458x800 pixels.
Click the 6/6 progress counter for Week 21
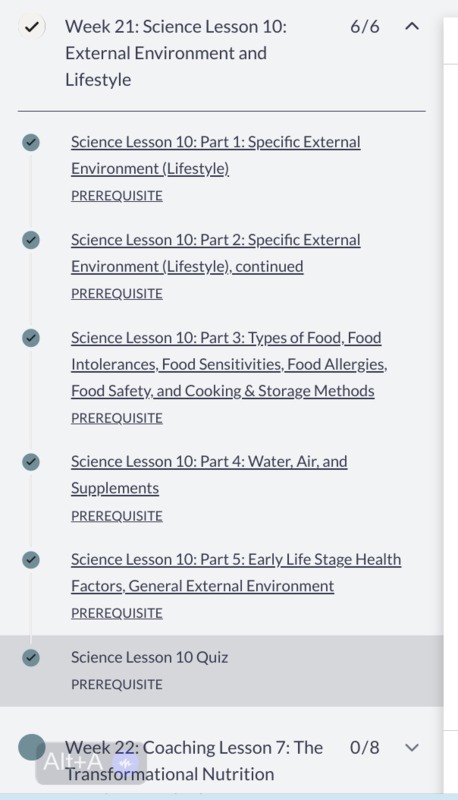tap(365, 27)
